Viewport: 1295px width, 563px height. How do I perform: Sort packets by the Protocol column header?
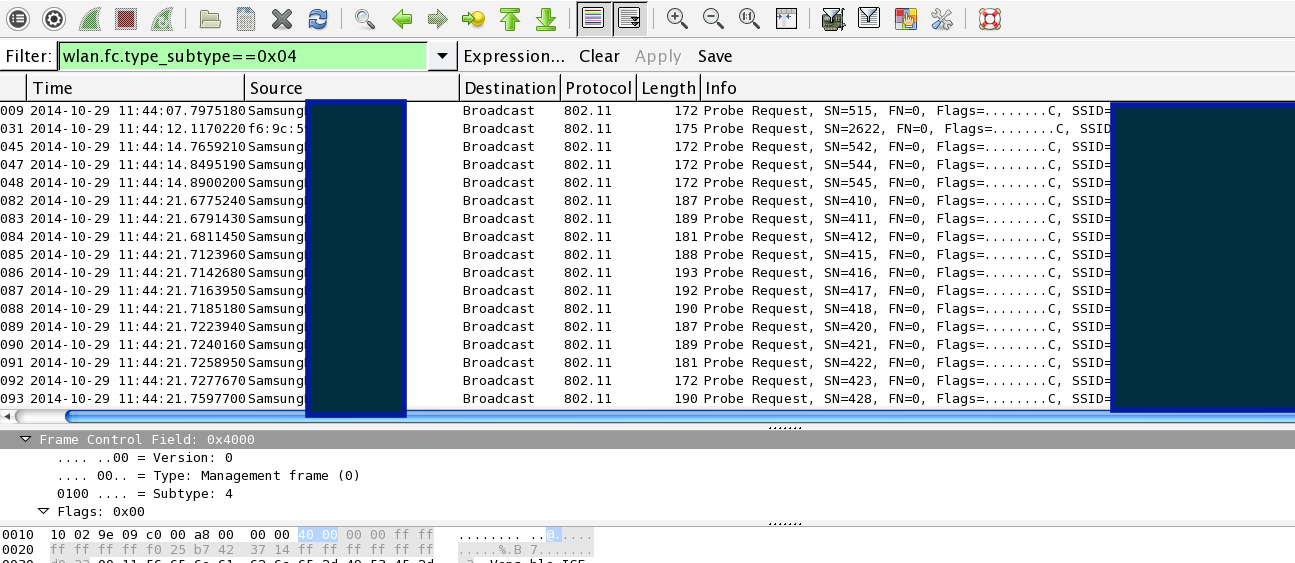point(598,88)
